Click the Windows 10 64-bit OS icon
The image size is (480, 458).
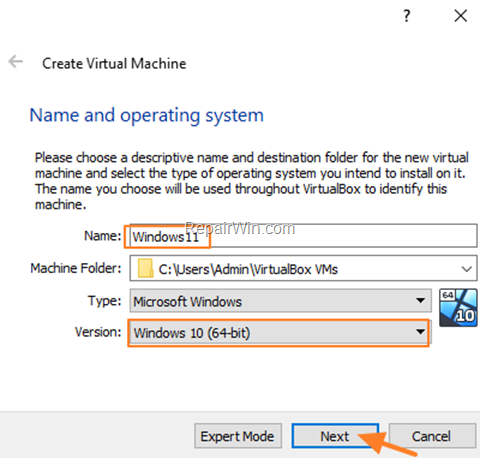point(458,308)
